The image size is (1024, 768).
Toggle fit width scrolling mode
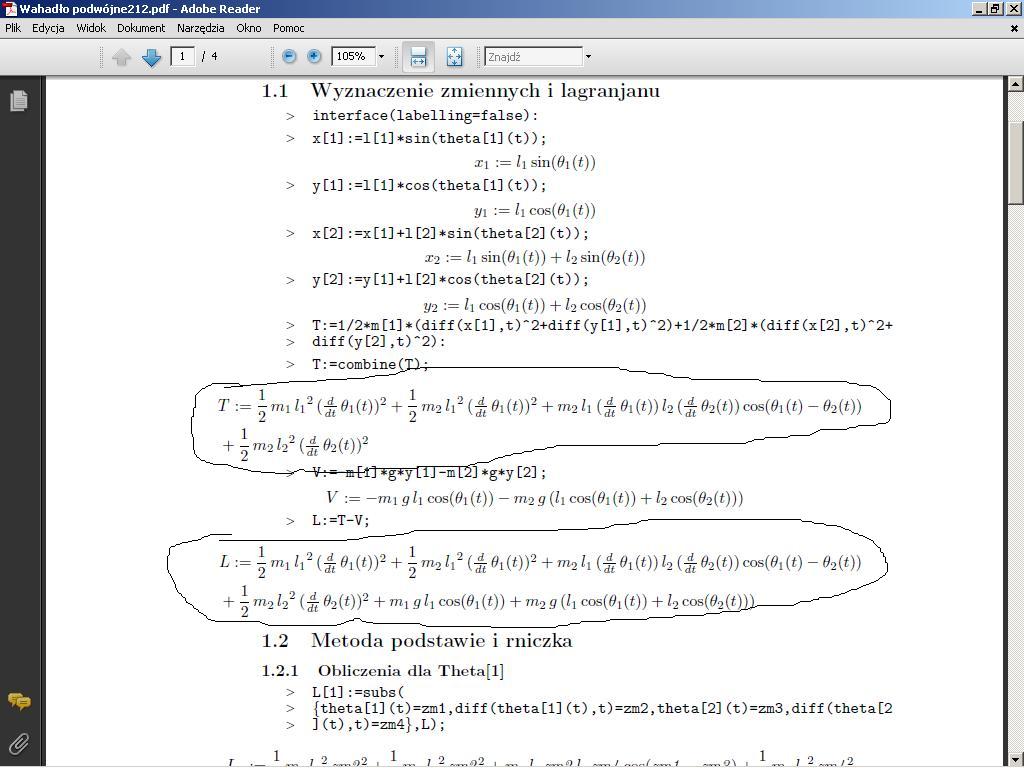point(418,57)
